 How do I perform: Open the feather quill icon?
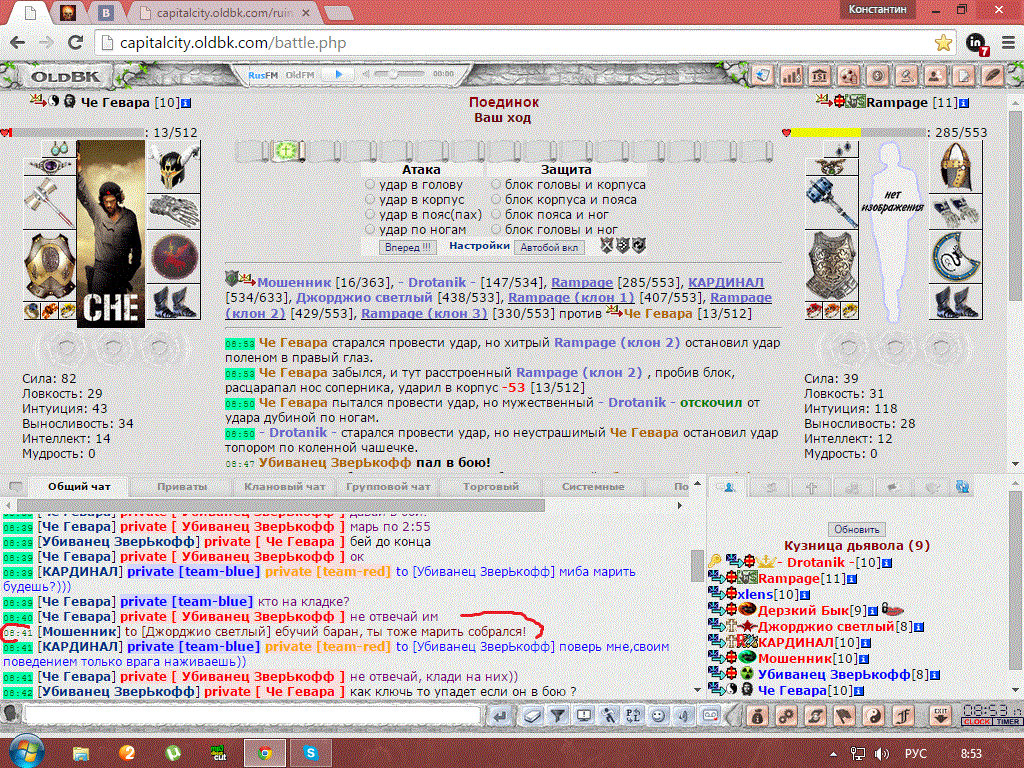point(993,76)
